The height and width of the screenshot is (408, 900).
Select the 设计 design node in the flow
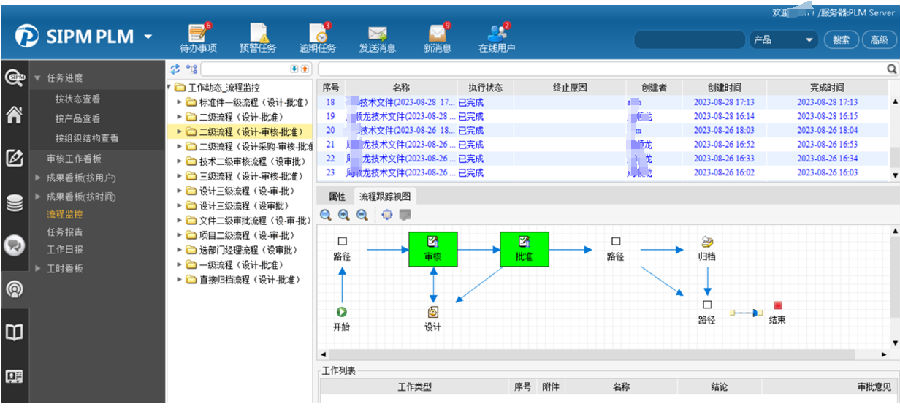pyautogui.click(x=433, y=318)
